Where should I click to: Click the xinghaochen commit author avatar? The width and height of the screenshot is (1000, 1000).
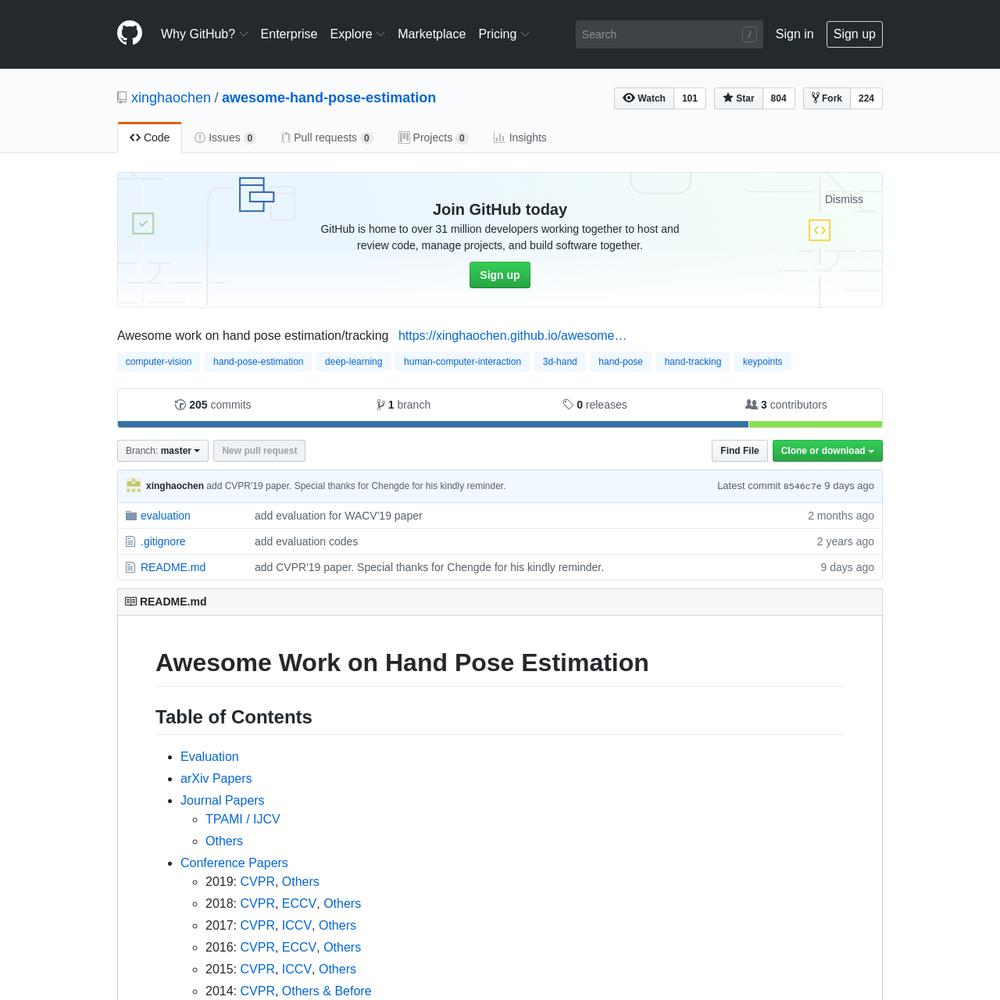click(133, 485)
